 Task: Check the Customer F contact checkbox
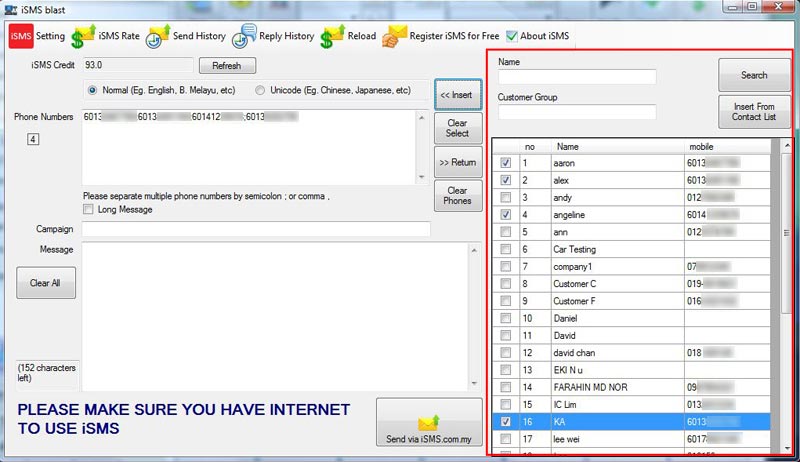click(x=506, y=301)
